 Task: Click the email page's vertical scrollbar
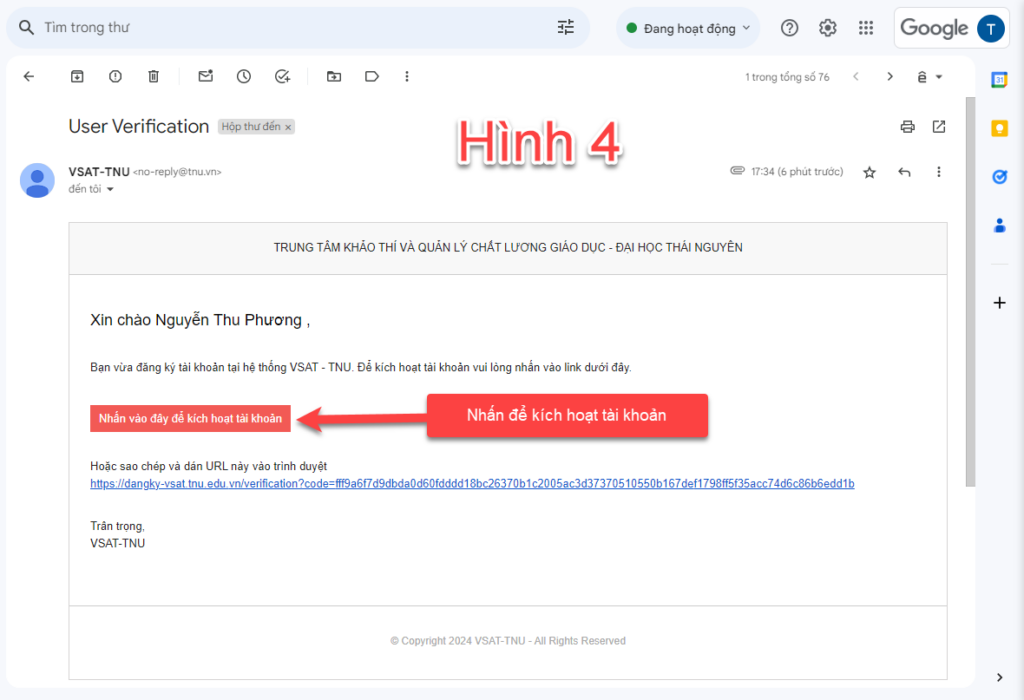point(970,292)
